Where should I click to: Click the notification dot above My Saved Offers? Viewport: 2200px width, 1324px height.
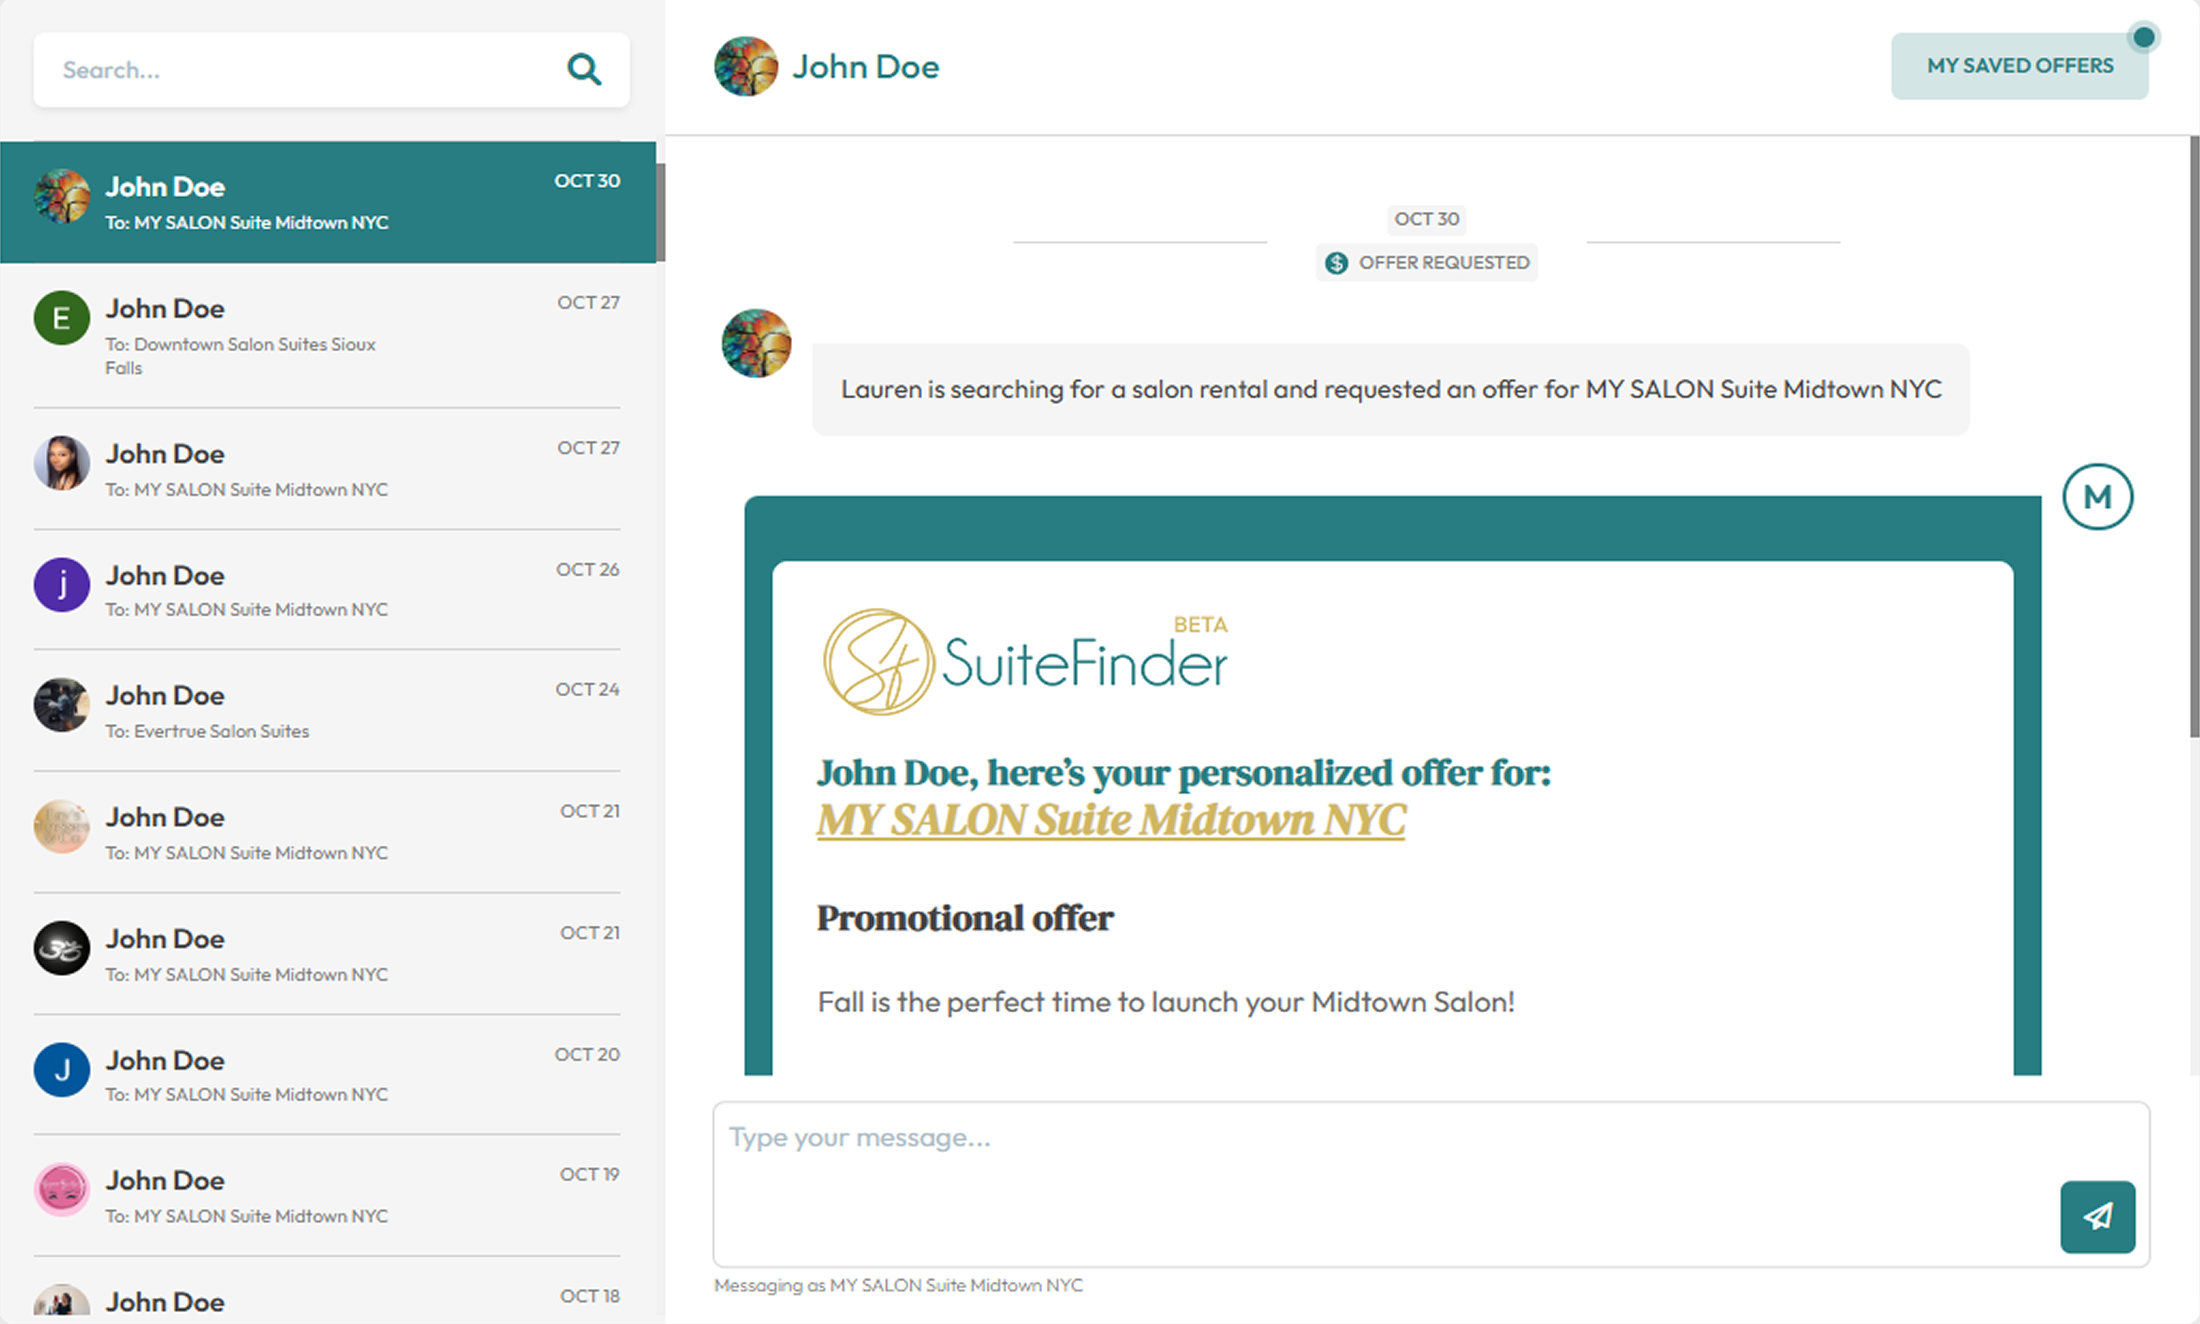(x=2143, y=36)
